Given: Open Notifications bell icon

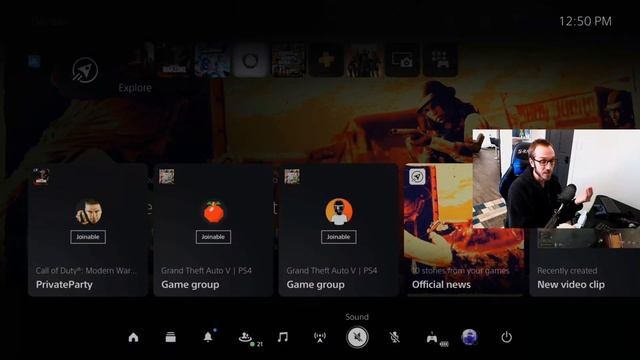Looking at the screenshot, I should [x=208, y=337].
